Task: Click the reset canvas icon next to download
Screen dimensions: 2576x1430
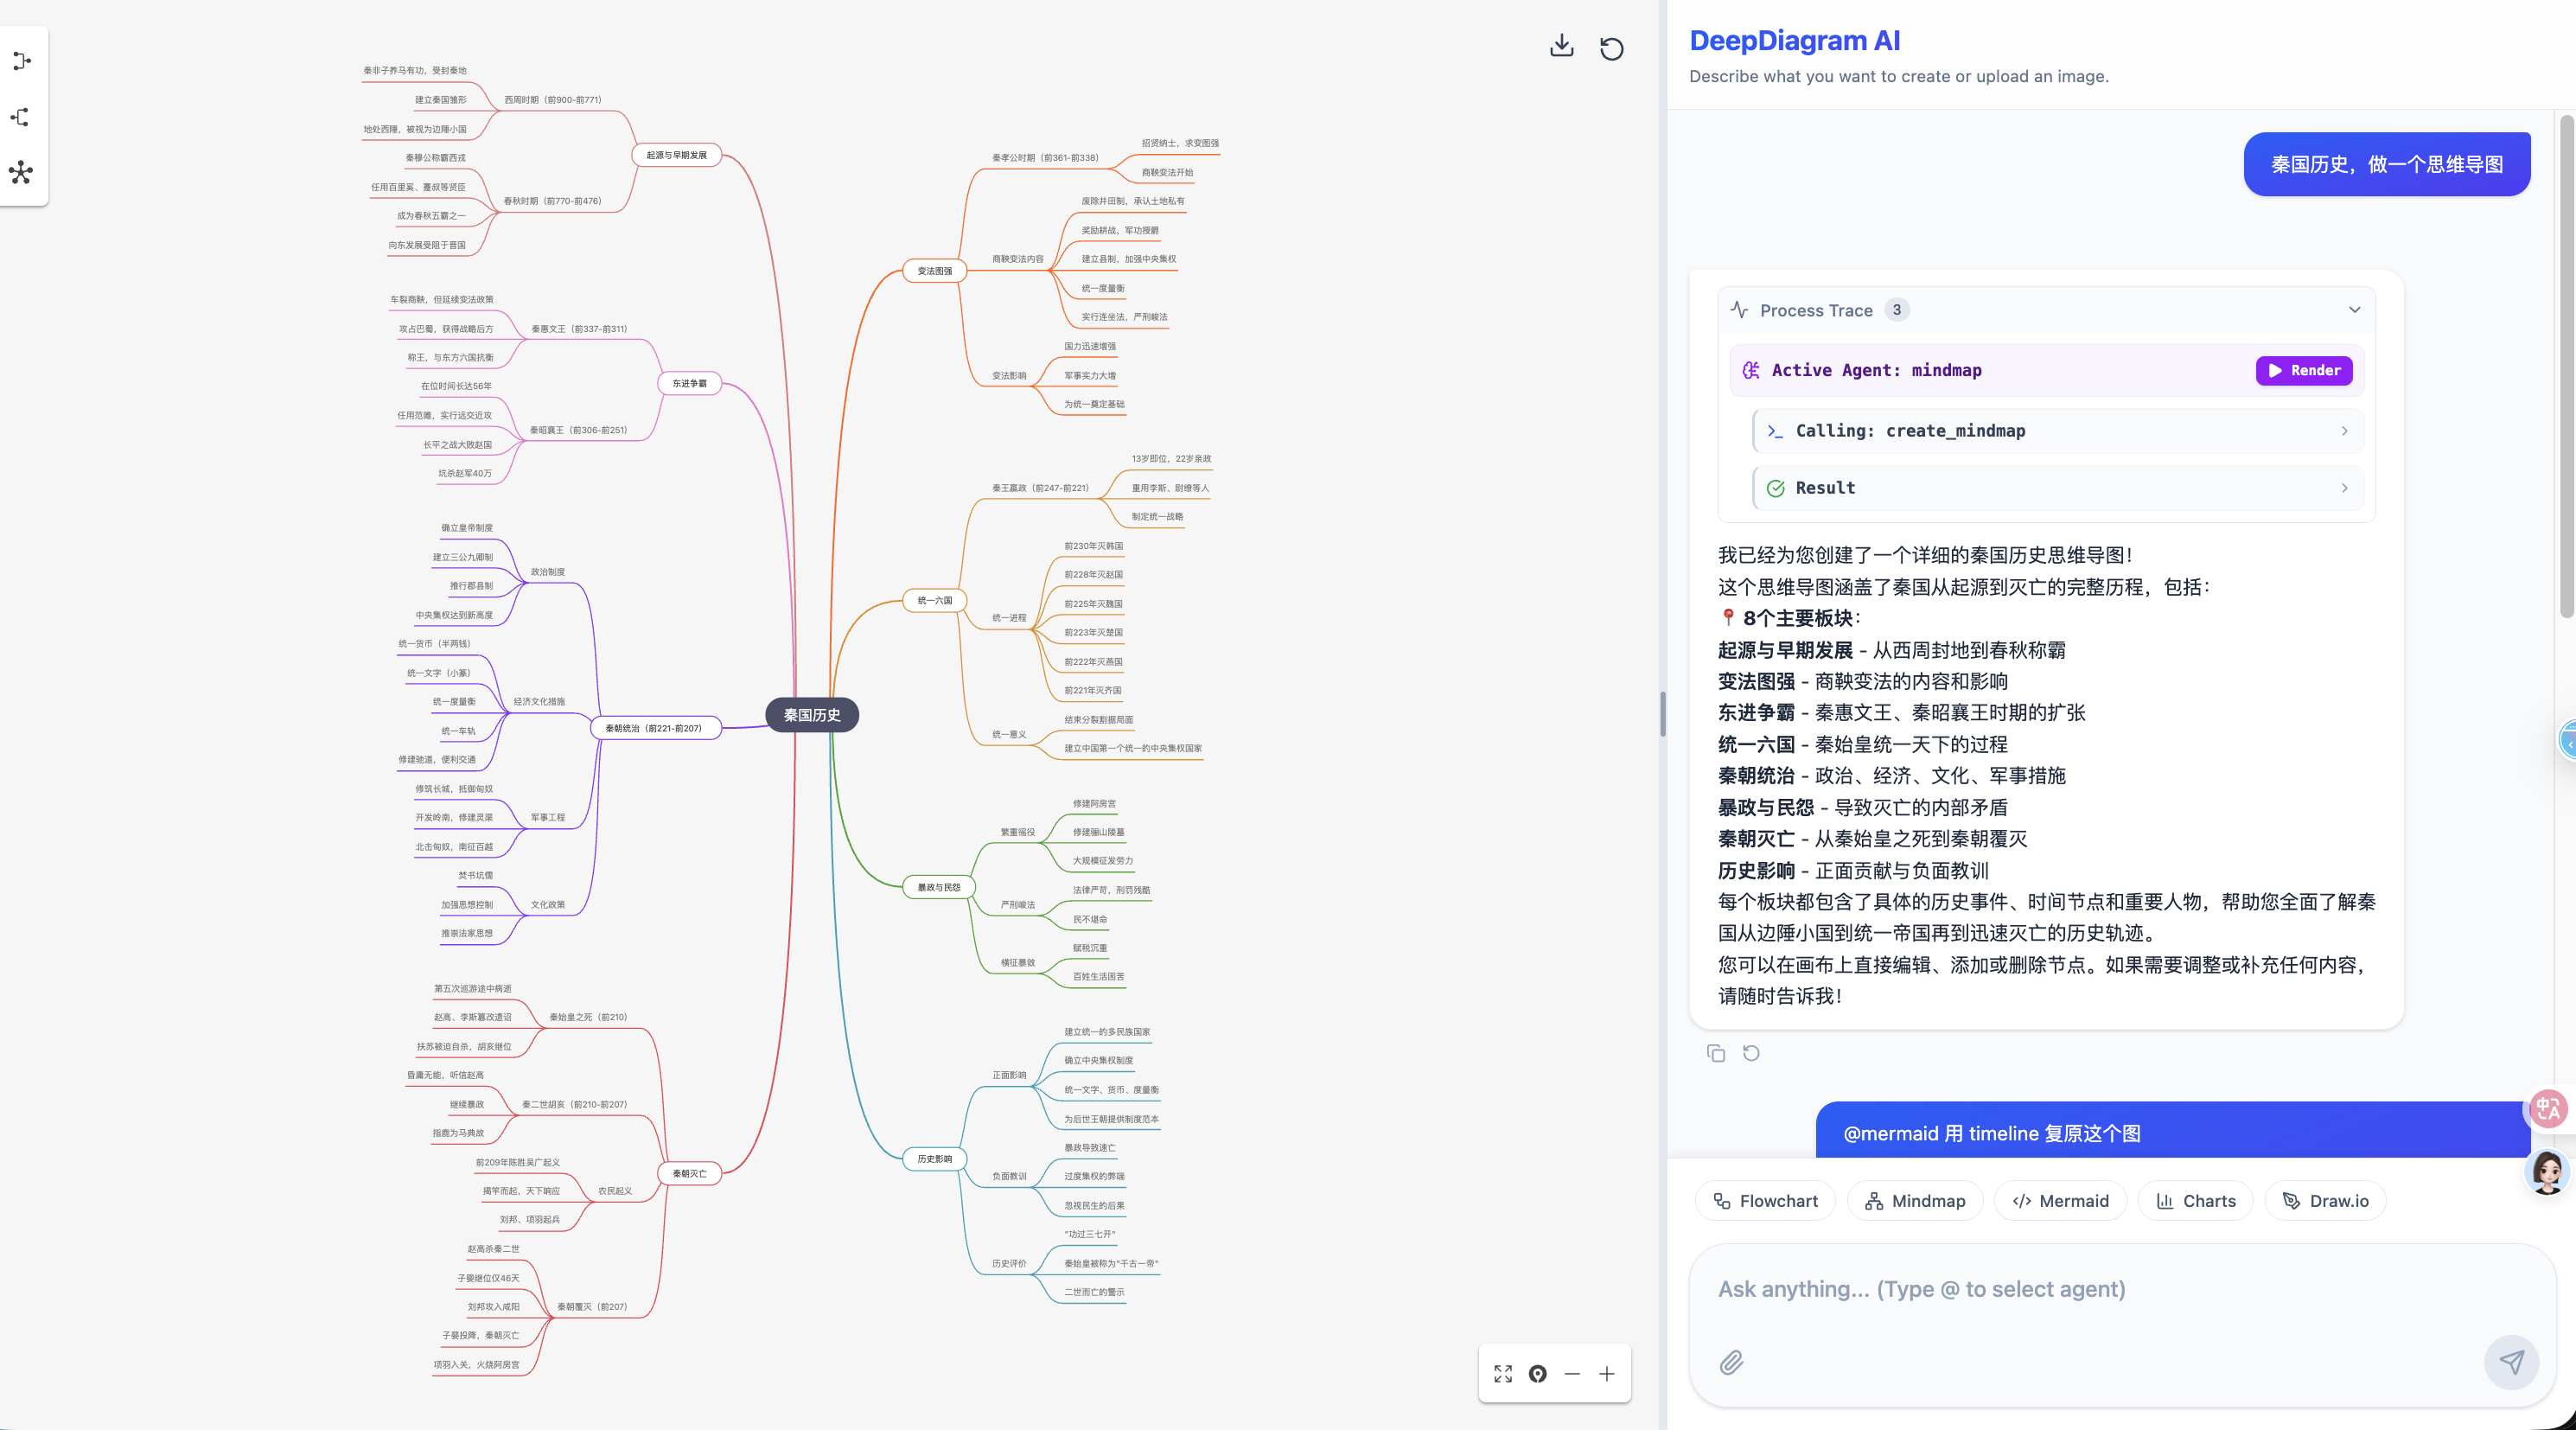Action: 1611,47
